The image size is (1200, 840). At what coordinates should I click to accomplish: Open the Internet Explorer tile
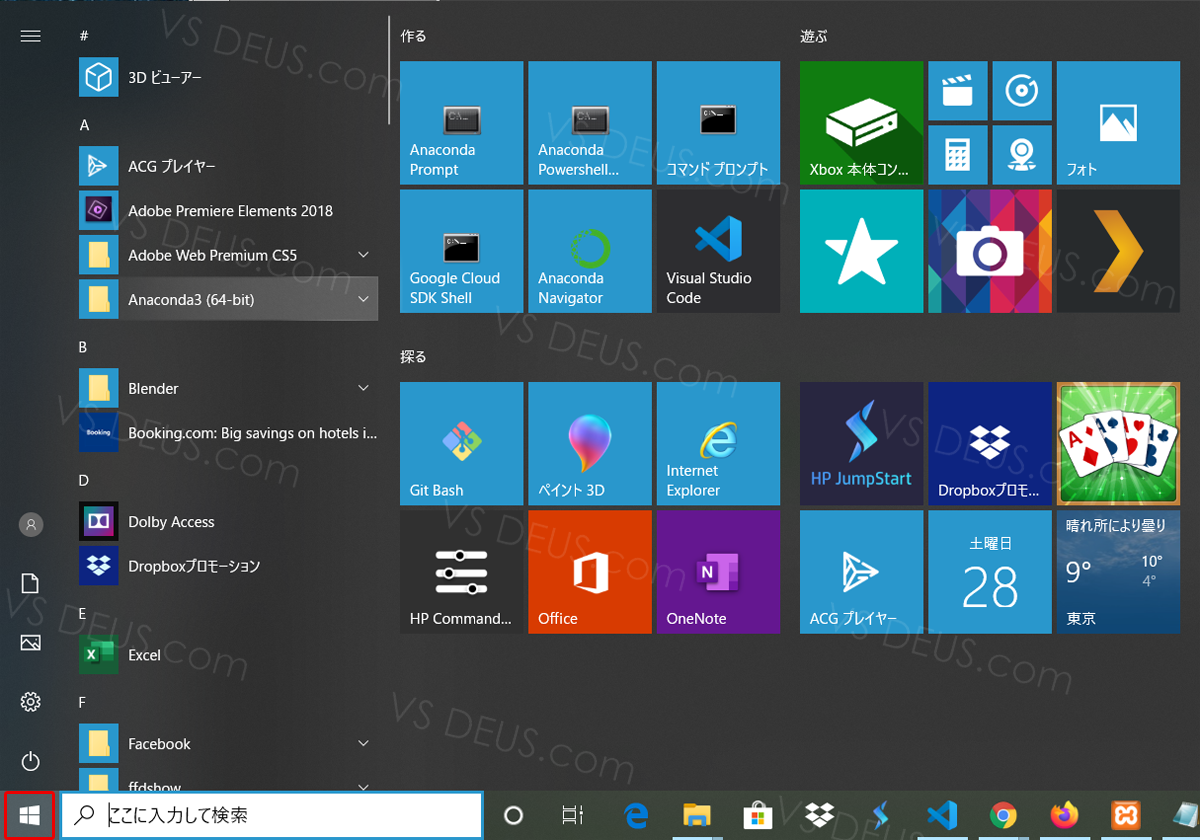pyautogui.click(x=718, y=443)
